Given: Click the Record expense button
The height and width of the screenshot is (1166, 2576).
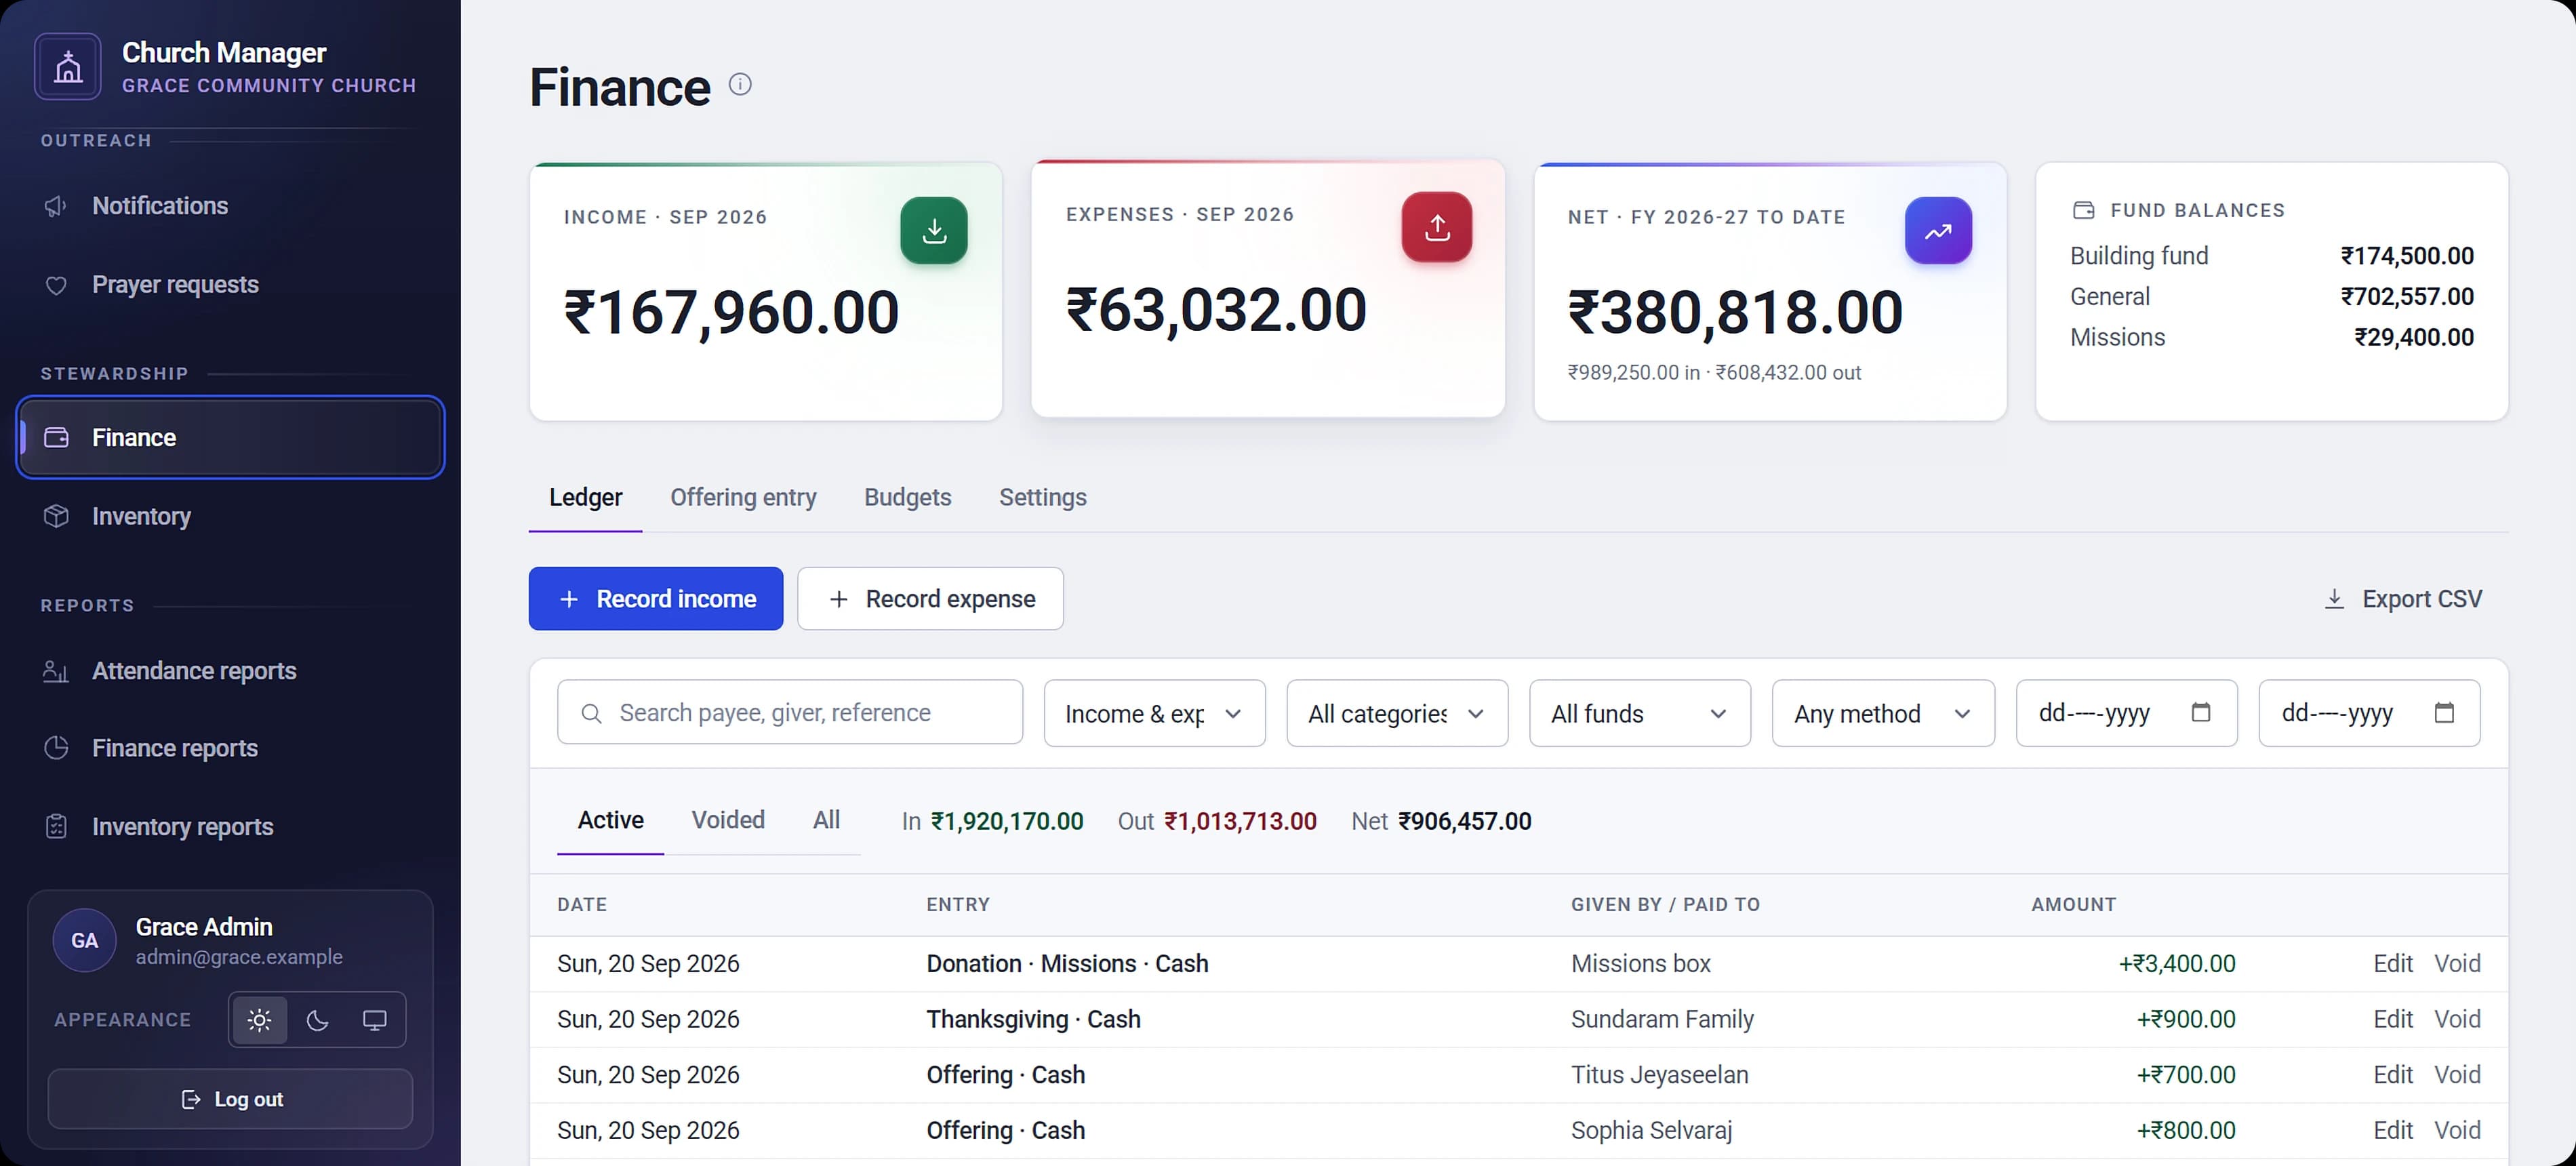Looking at the screenshot, I should click(x=930, y=599).
